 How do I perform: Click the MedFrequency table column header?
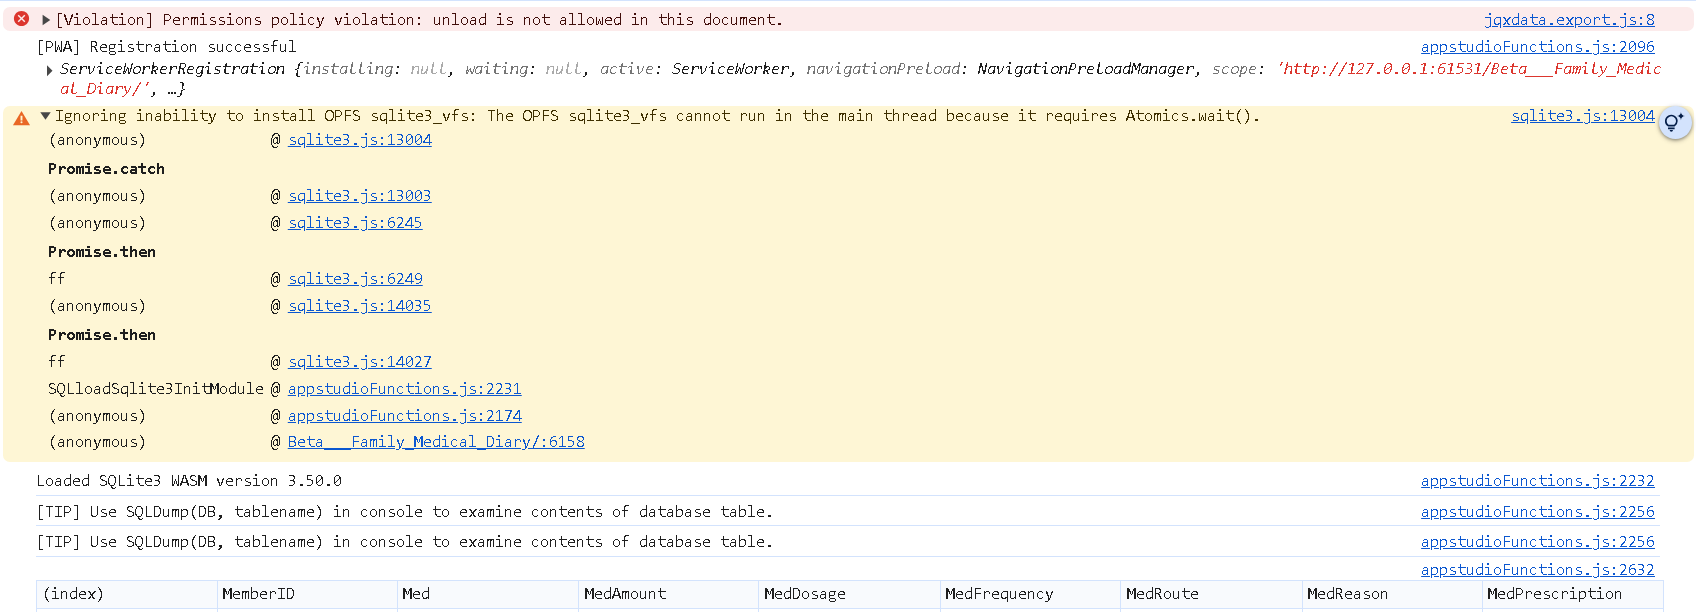tap(999, 594)
